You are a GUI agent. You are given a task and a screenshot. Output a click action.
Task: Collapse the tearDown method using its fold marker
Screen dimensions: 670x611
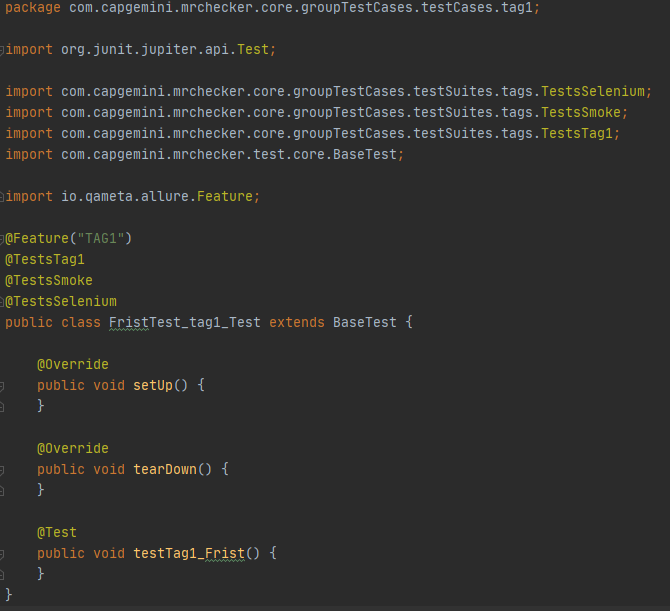pos(3,469)
